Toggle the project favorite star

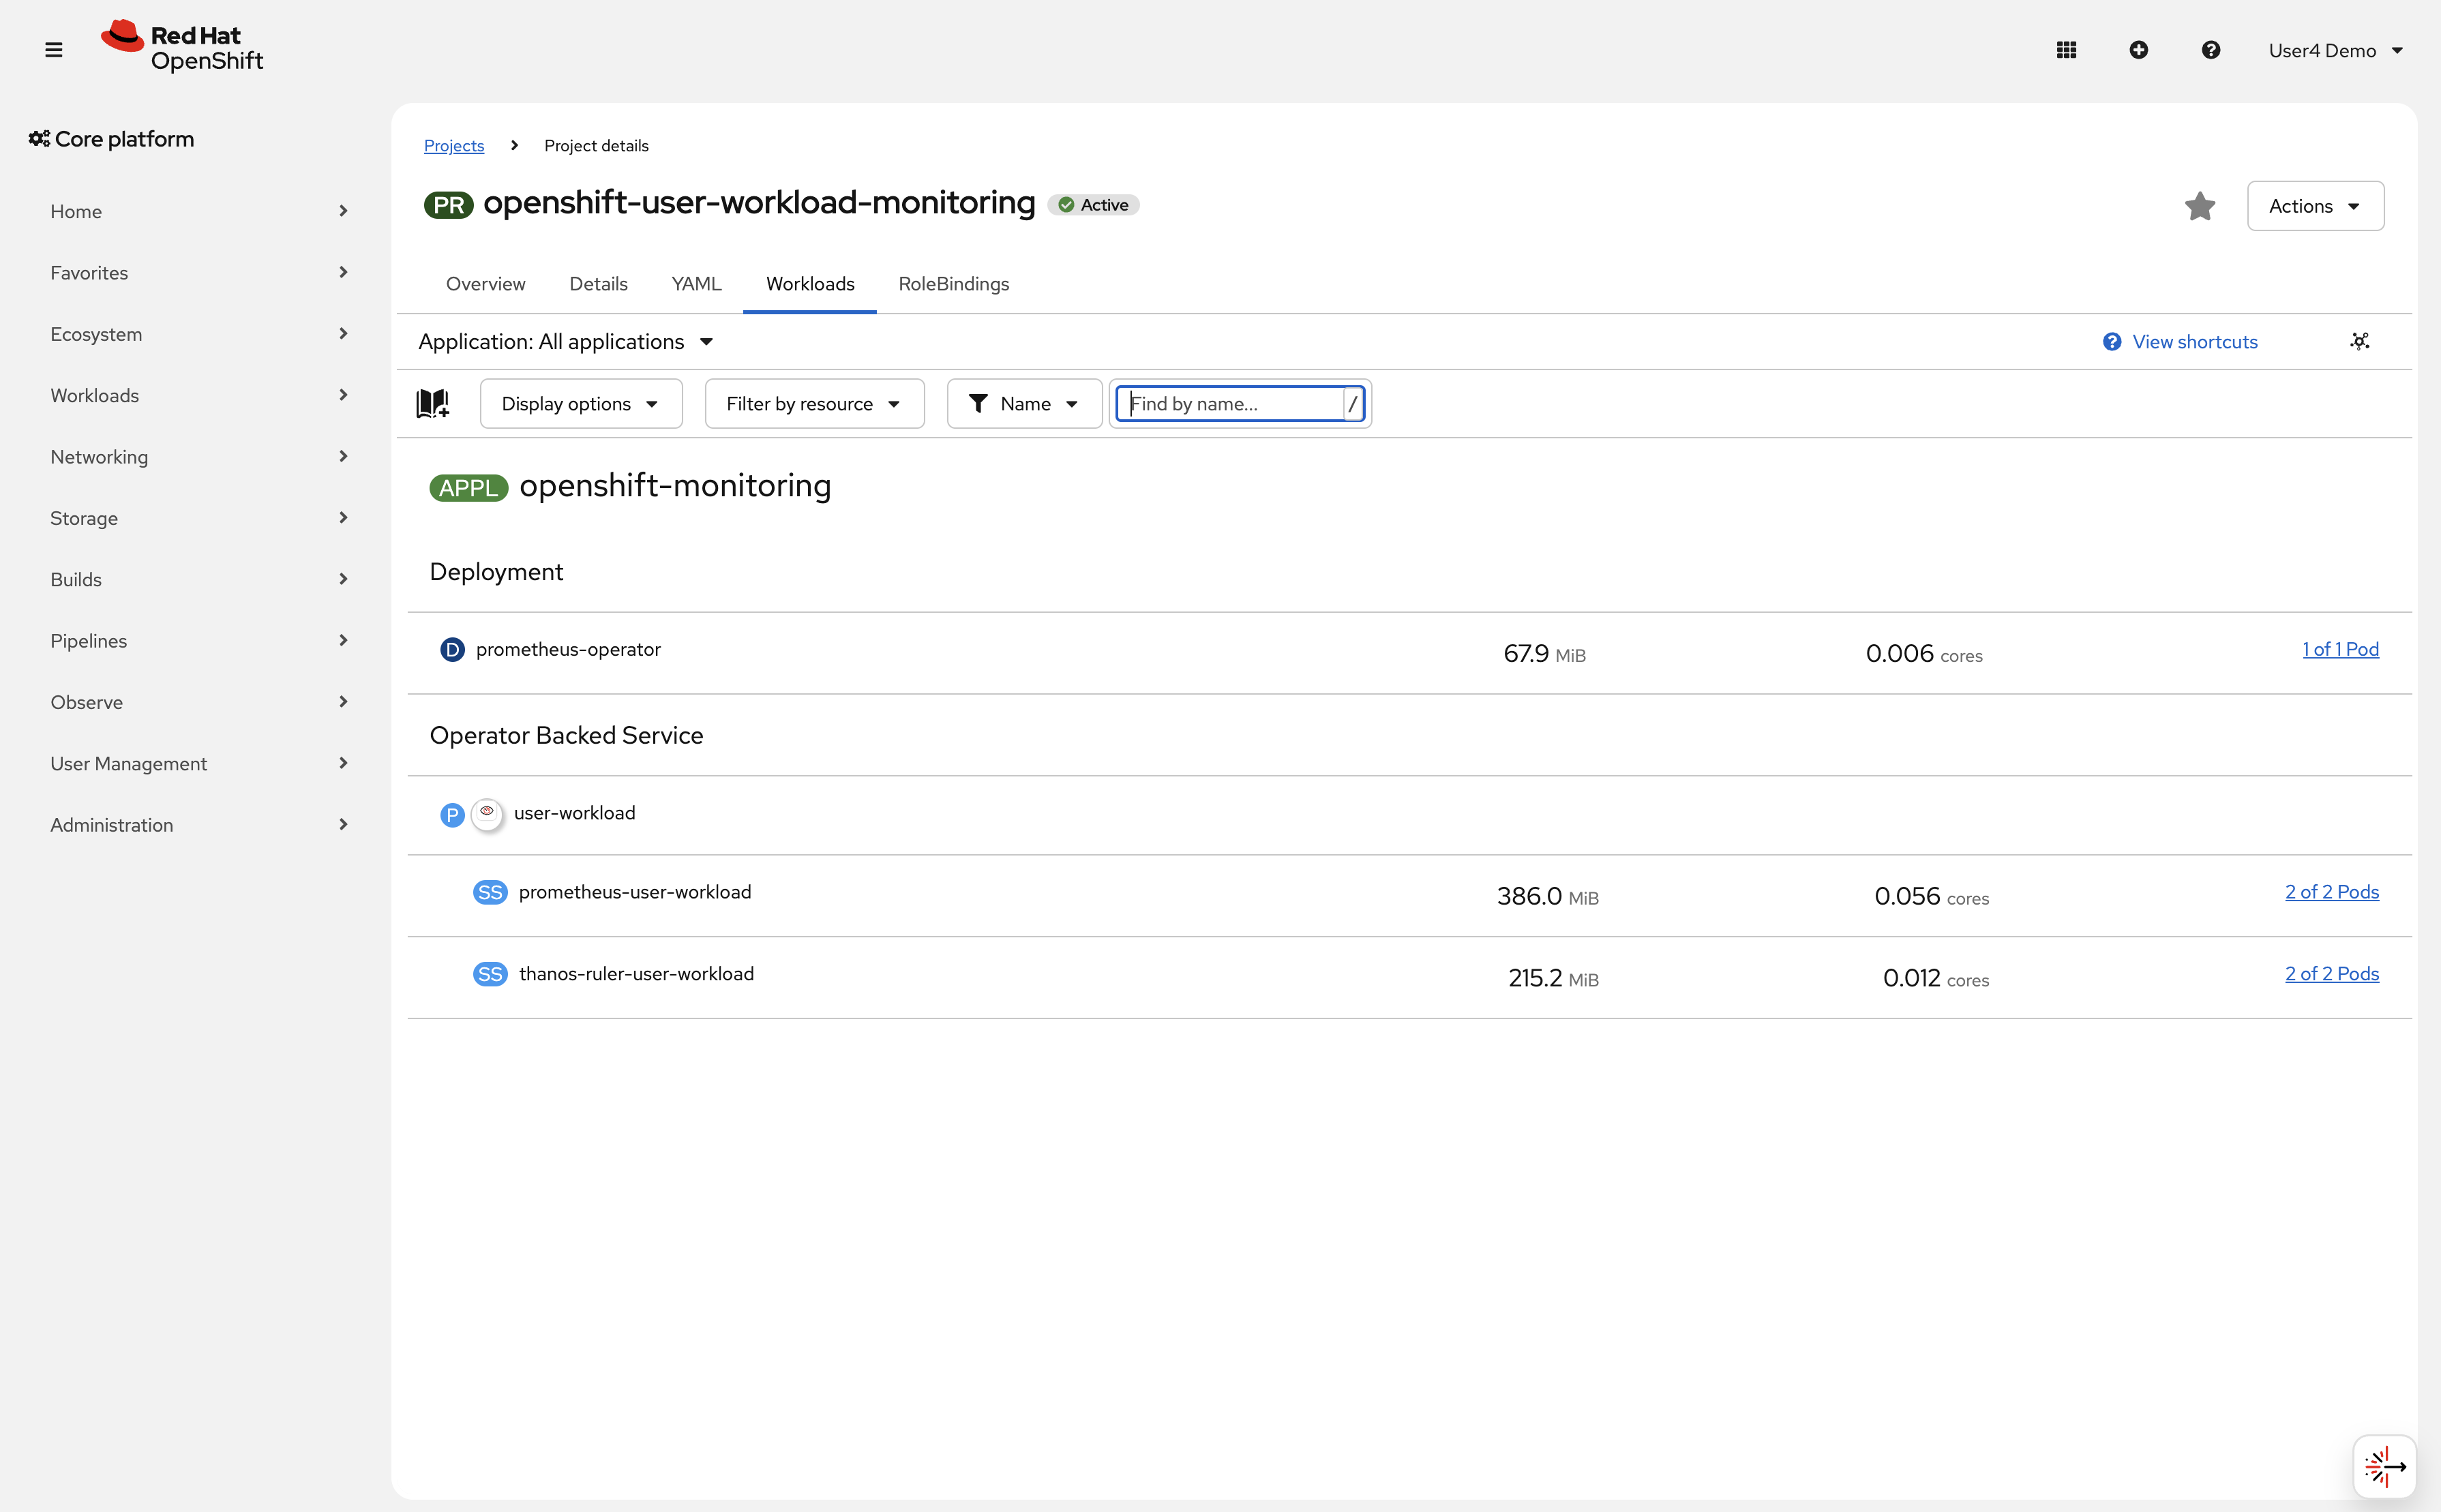tap(2199, 206)
